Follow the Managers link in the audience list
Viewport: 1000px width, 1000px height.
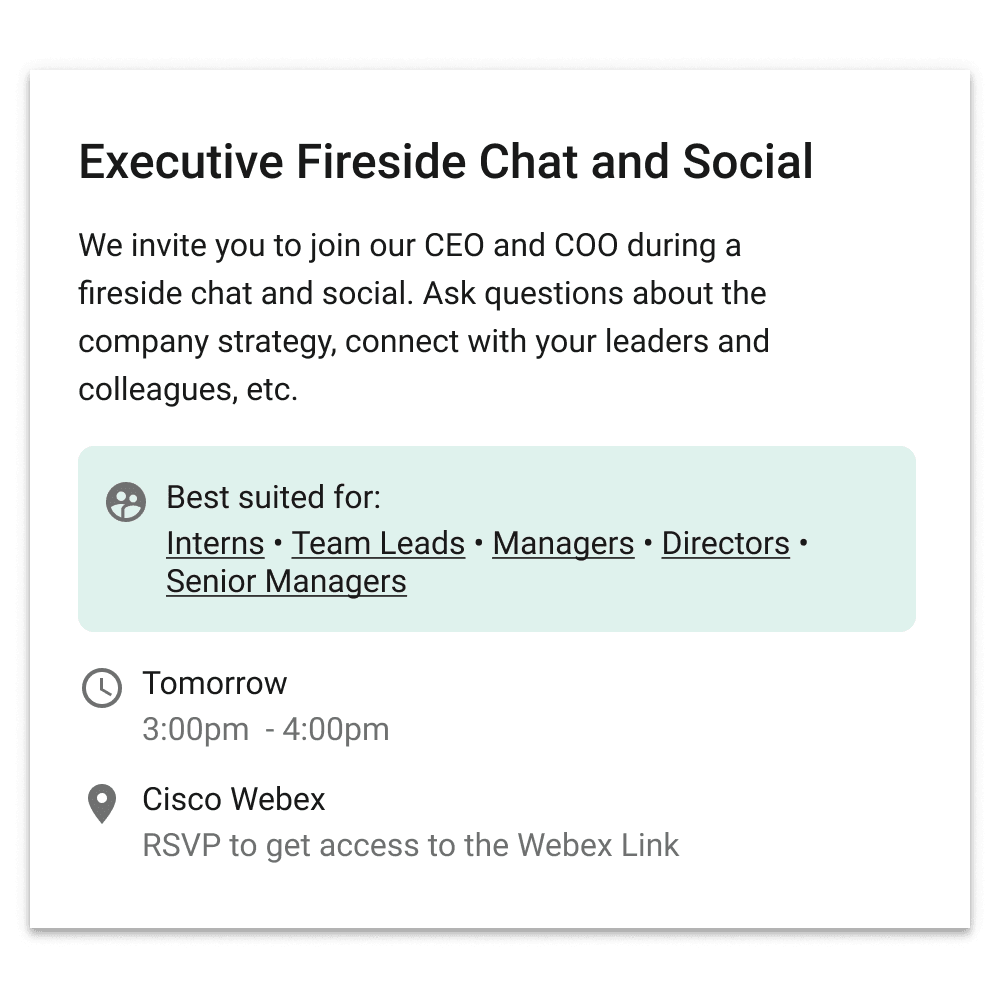563,544
